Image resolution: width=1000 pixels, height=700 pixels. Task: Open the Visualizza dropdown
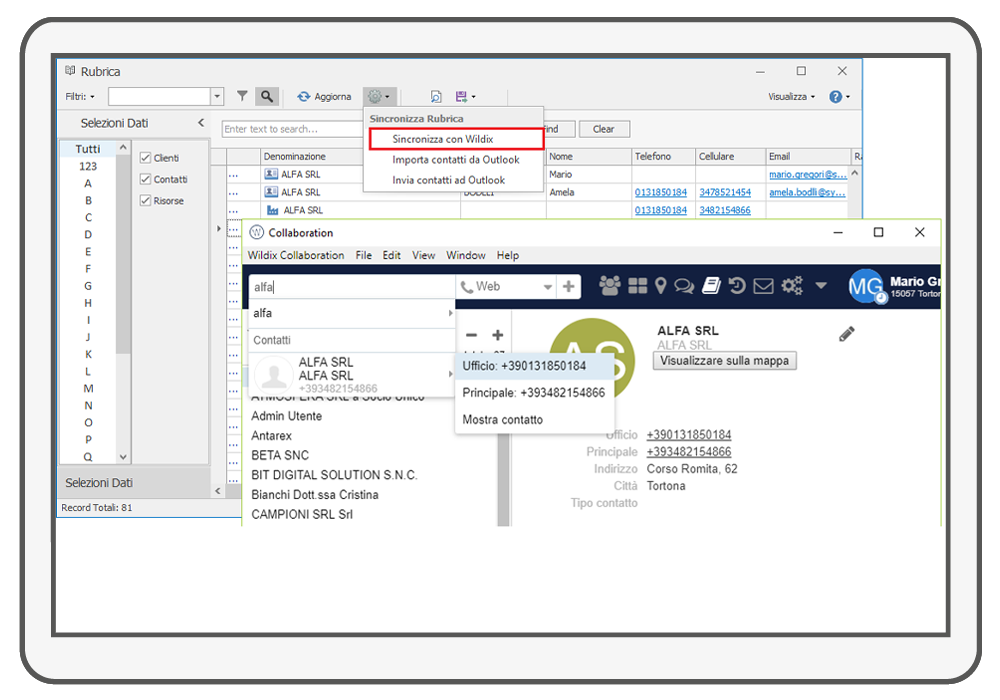tap(791, 97)
